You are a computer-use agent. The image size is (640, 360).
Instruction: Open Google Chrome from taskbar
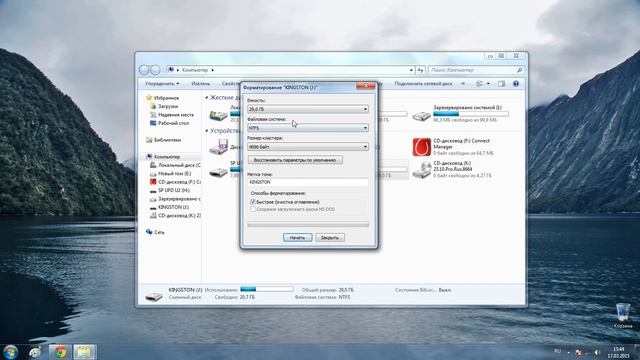pos(60,352)
